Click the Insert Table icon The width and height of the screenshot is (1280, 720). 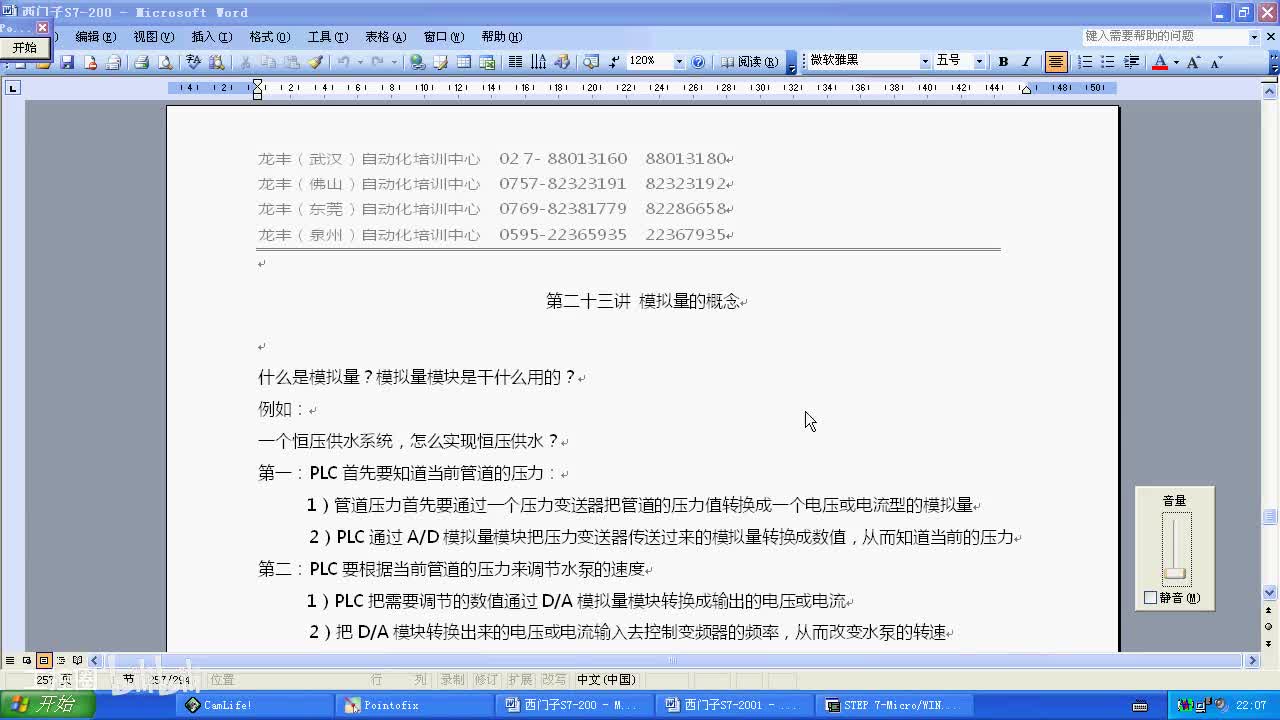464,62
